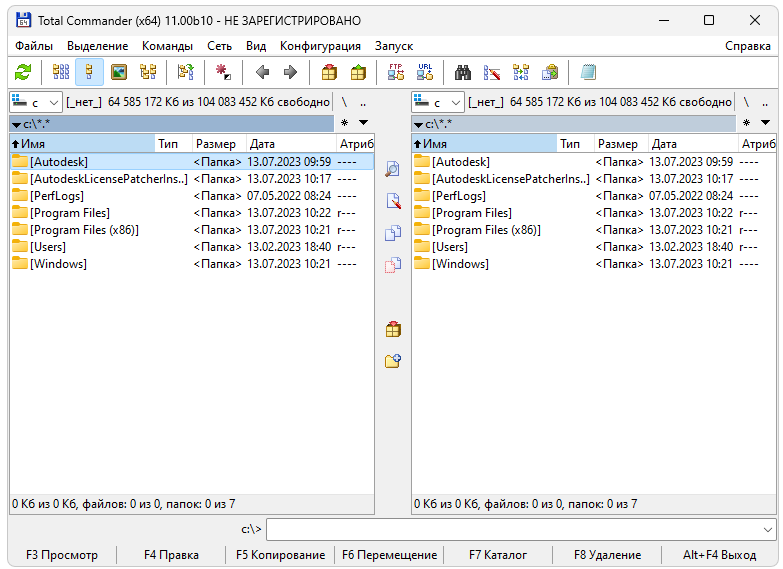The height and width of the screenshot is (569, 783).
Task: Open the Запуск menu
Action: [394, 46]
